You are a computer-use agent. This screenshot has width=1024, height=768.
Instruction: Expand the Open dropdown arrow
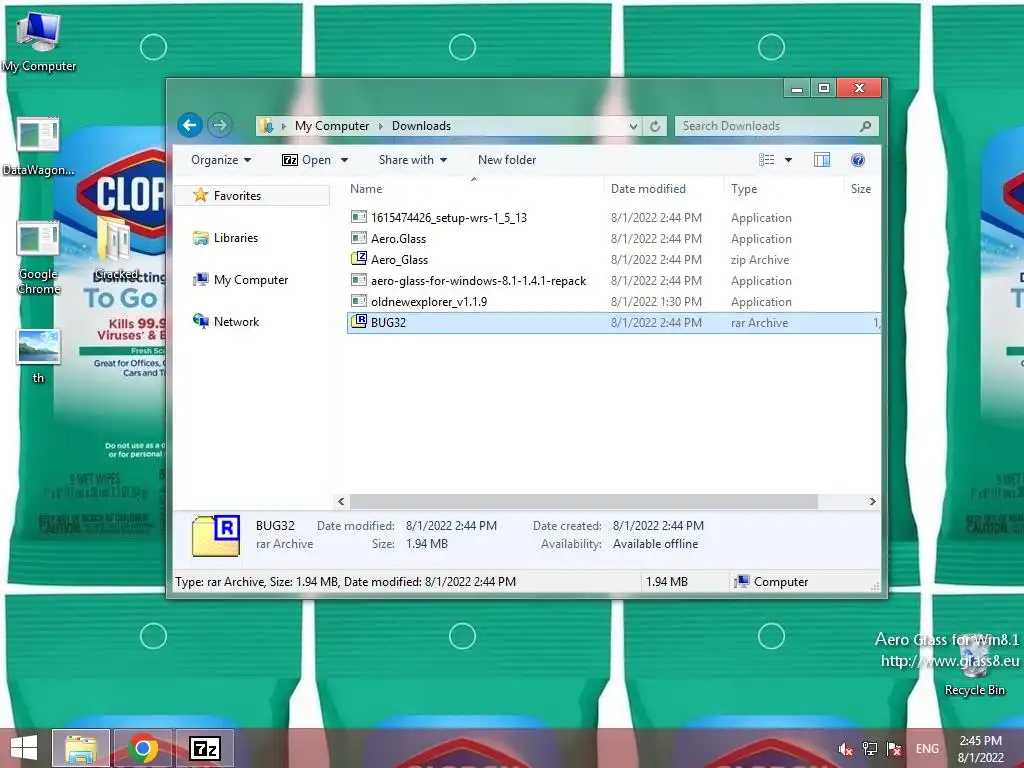tap(344, 160)
